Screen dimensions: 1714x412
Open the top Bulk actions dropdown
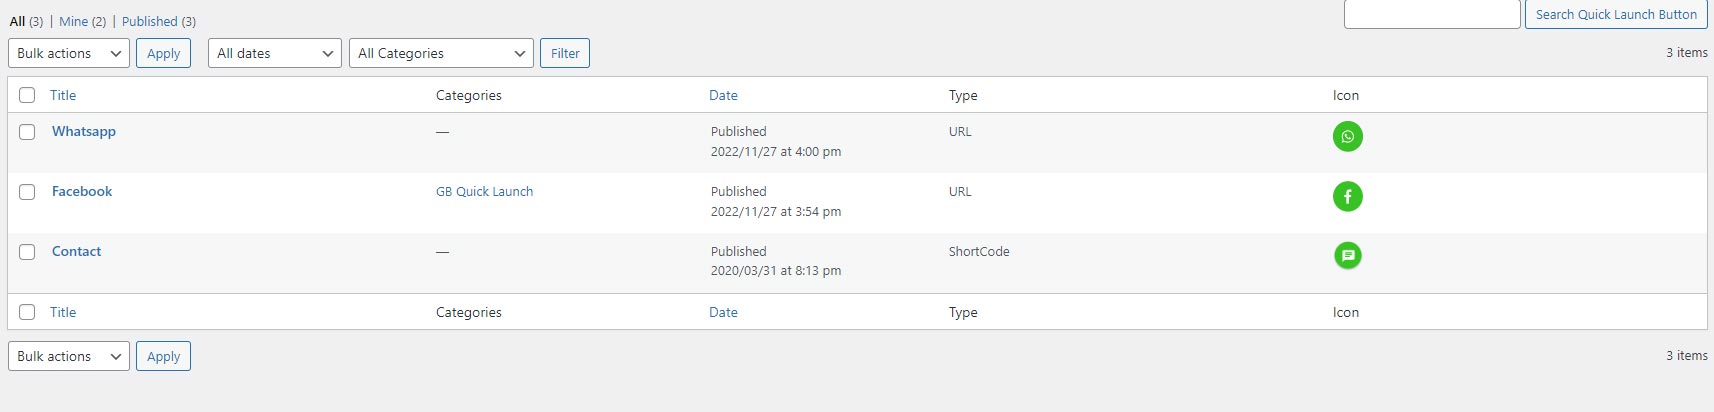[x=69, y=53]
